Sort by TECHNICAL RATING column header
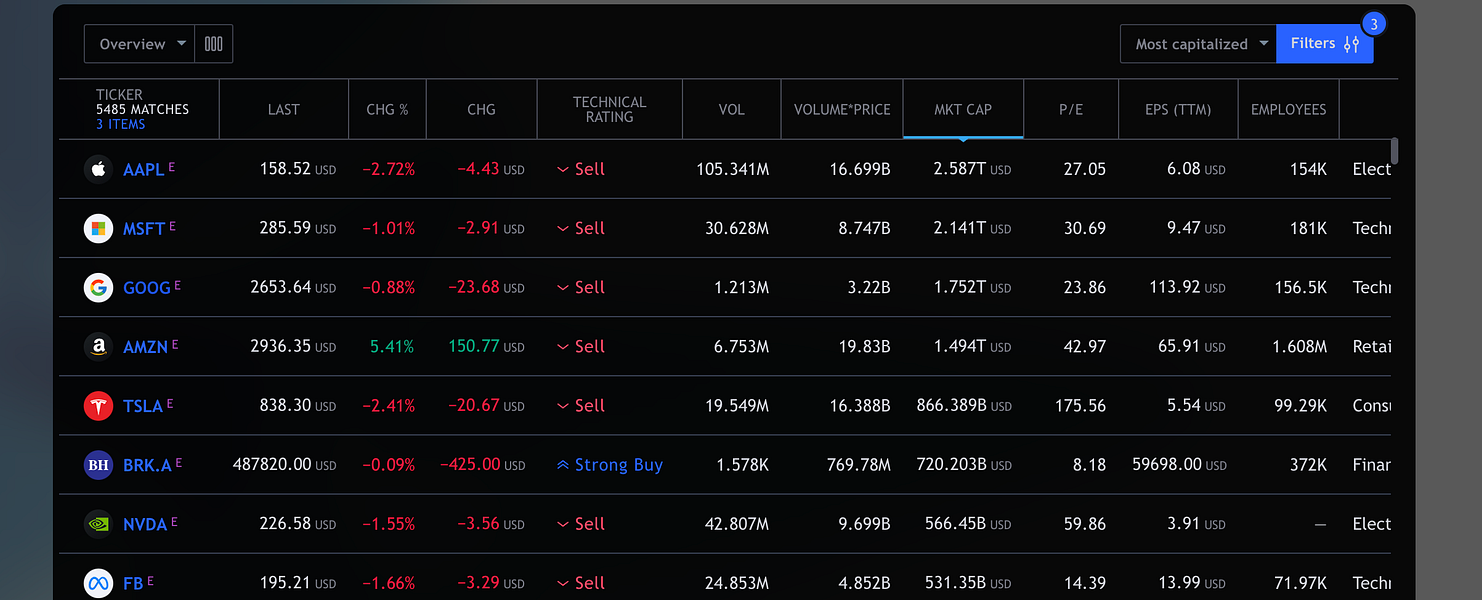Screen dimensions: 1482x600 click(x=610, y=109)
